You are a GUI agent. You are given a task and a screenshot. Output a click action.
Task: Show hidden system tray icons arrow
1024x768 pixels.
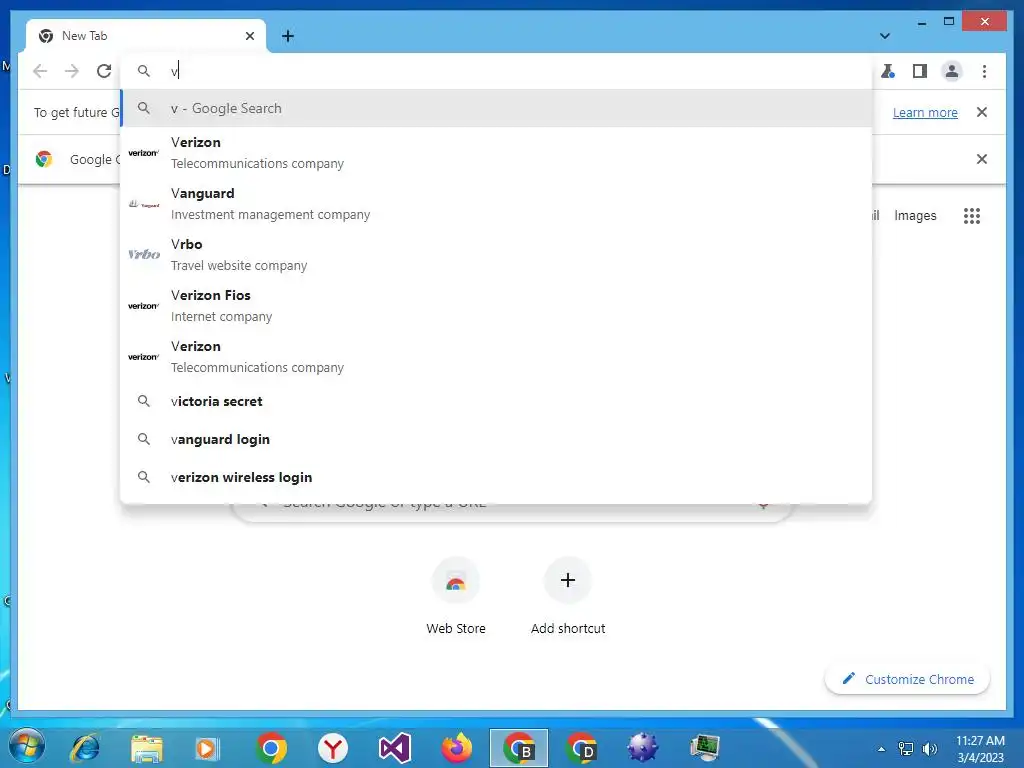882,749
